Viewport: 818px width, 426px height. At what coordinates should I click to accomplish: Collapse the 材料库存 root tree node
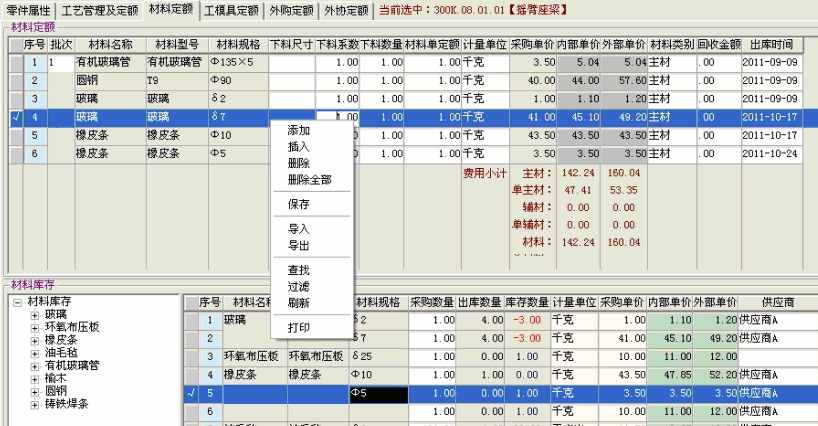[18, 302]
